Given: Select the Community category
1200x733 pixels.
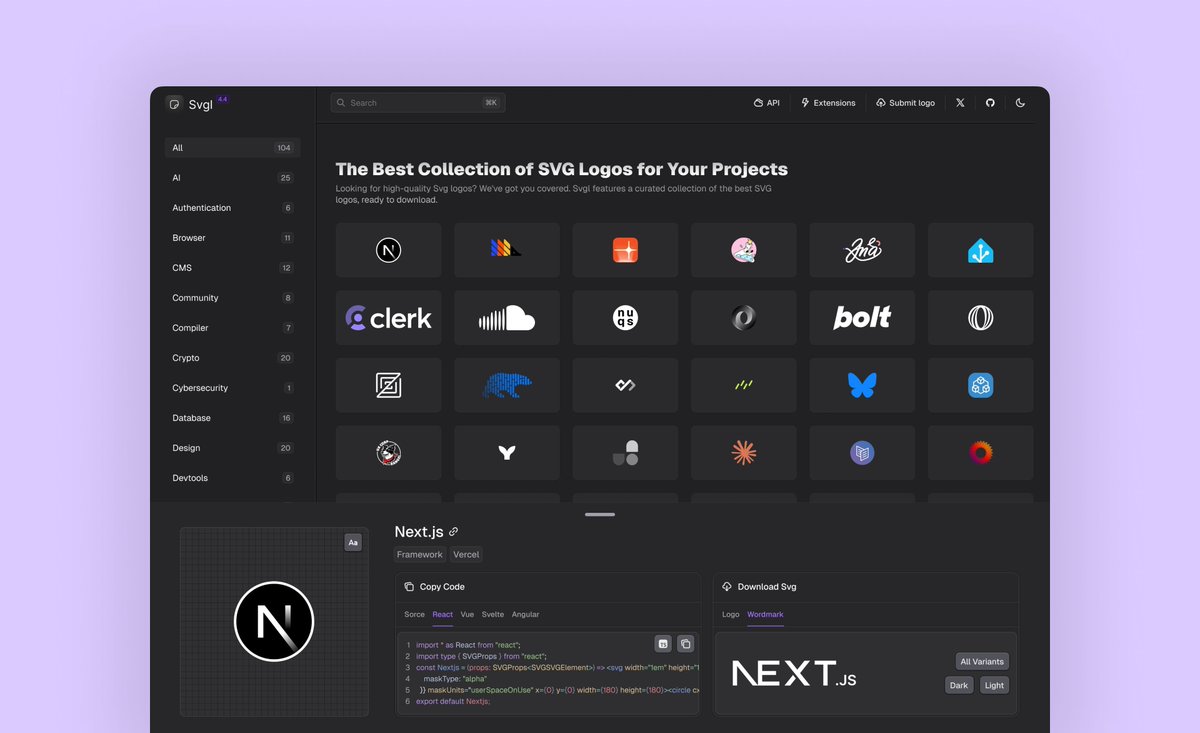Looking at the screenshot, I should [x=232, y=298].
